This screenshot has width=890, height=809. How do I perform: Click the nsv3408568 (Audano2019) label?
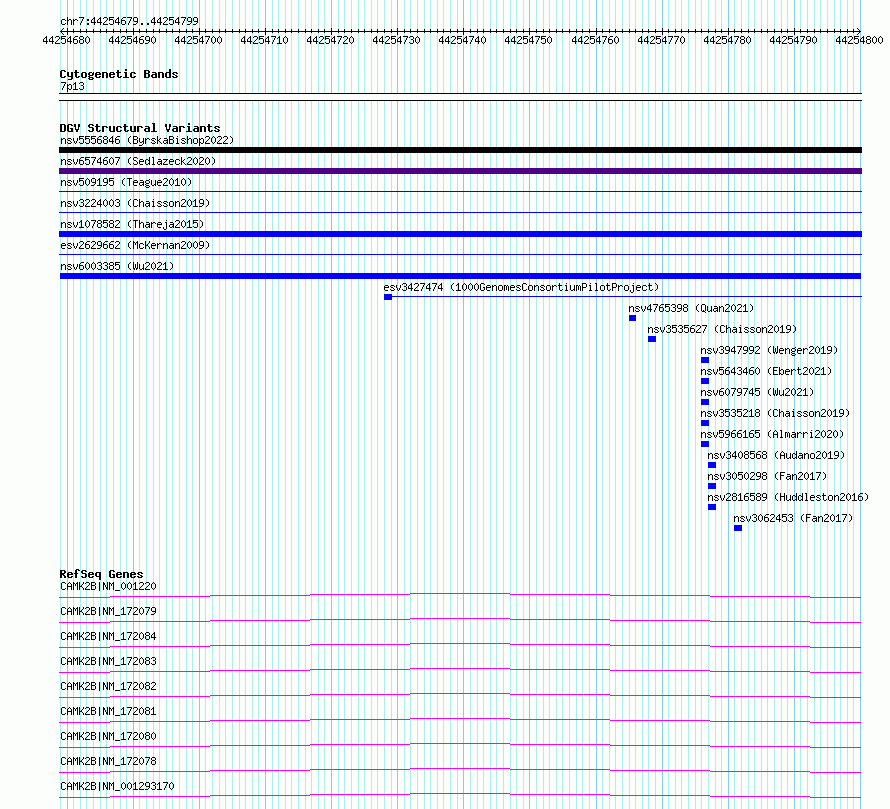pos(776,455)
